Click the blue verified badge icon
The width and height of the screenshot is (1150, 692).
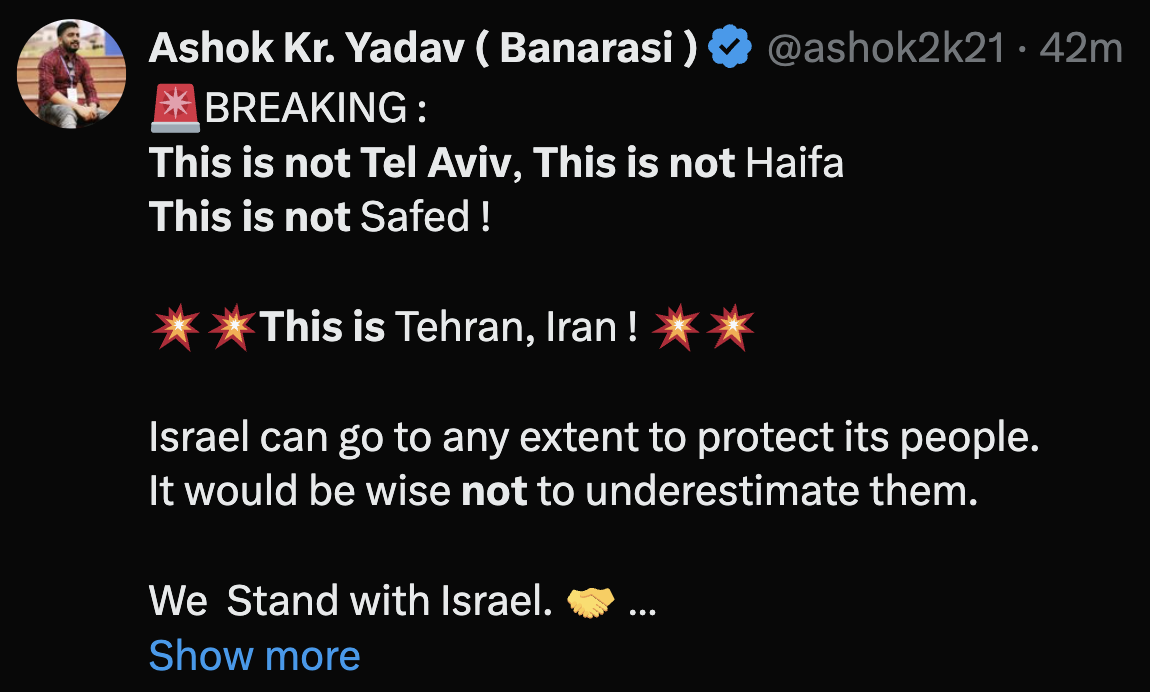(730, 48)
